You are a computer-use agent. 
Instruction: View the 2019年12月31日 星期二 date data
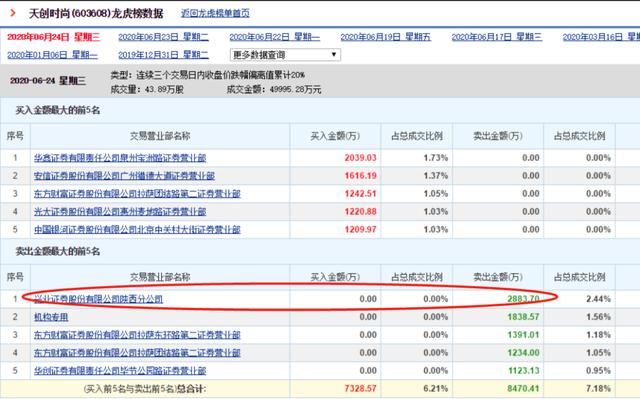[163, 55]
